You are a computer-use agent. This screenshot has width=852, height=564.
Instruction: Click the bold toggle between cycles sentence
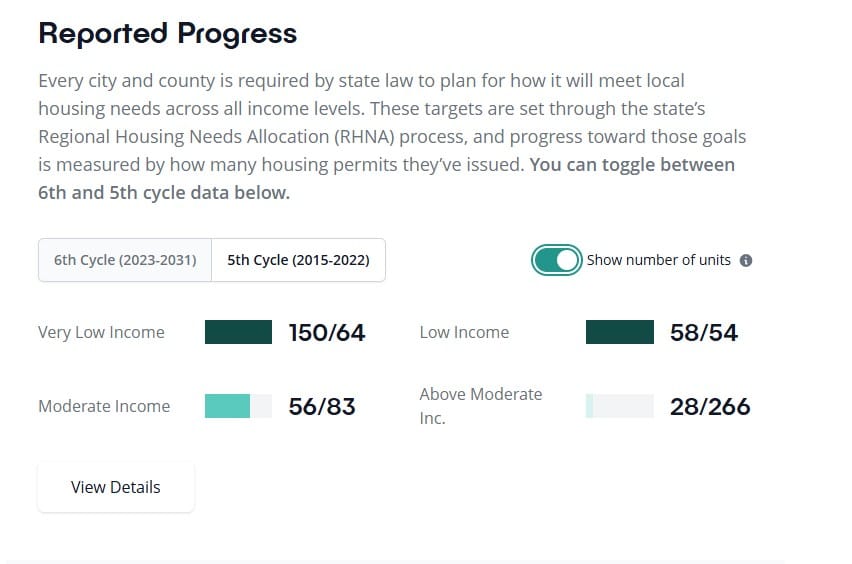[386, 178]
